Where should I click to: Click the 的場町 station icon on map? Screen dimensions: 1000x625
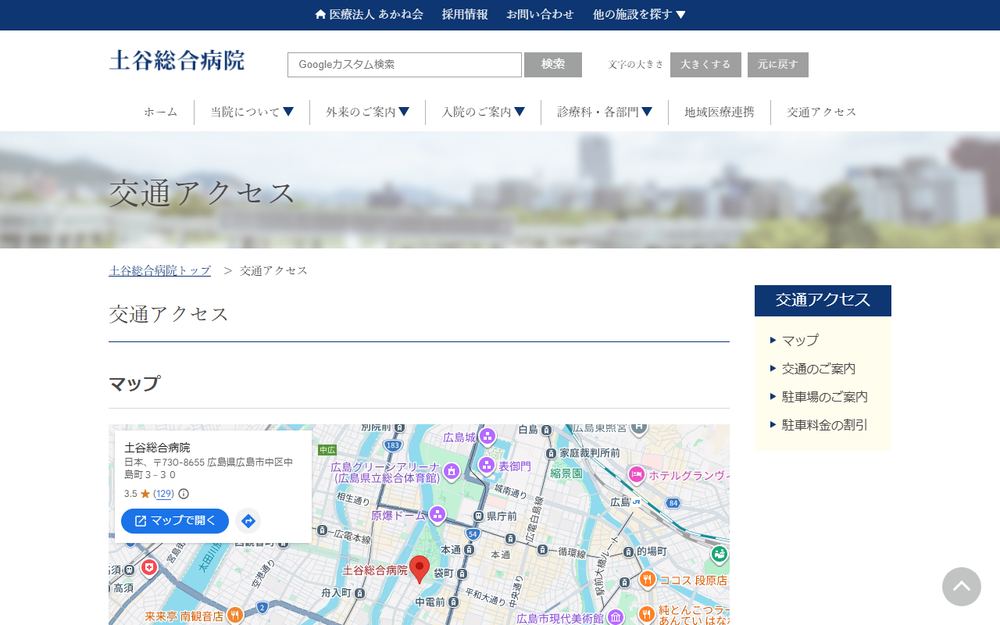(x=628, y=552)
